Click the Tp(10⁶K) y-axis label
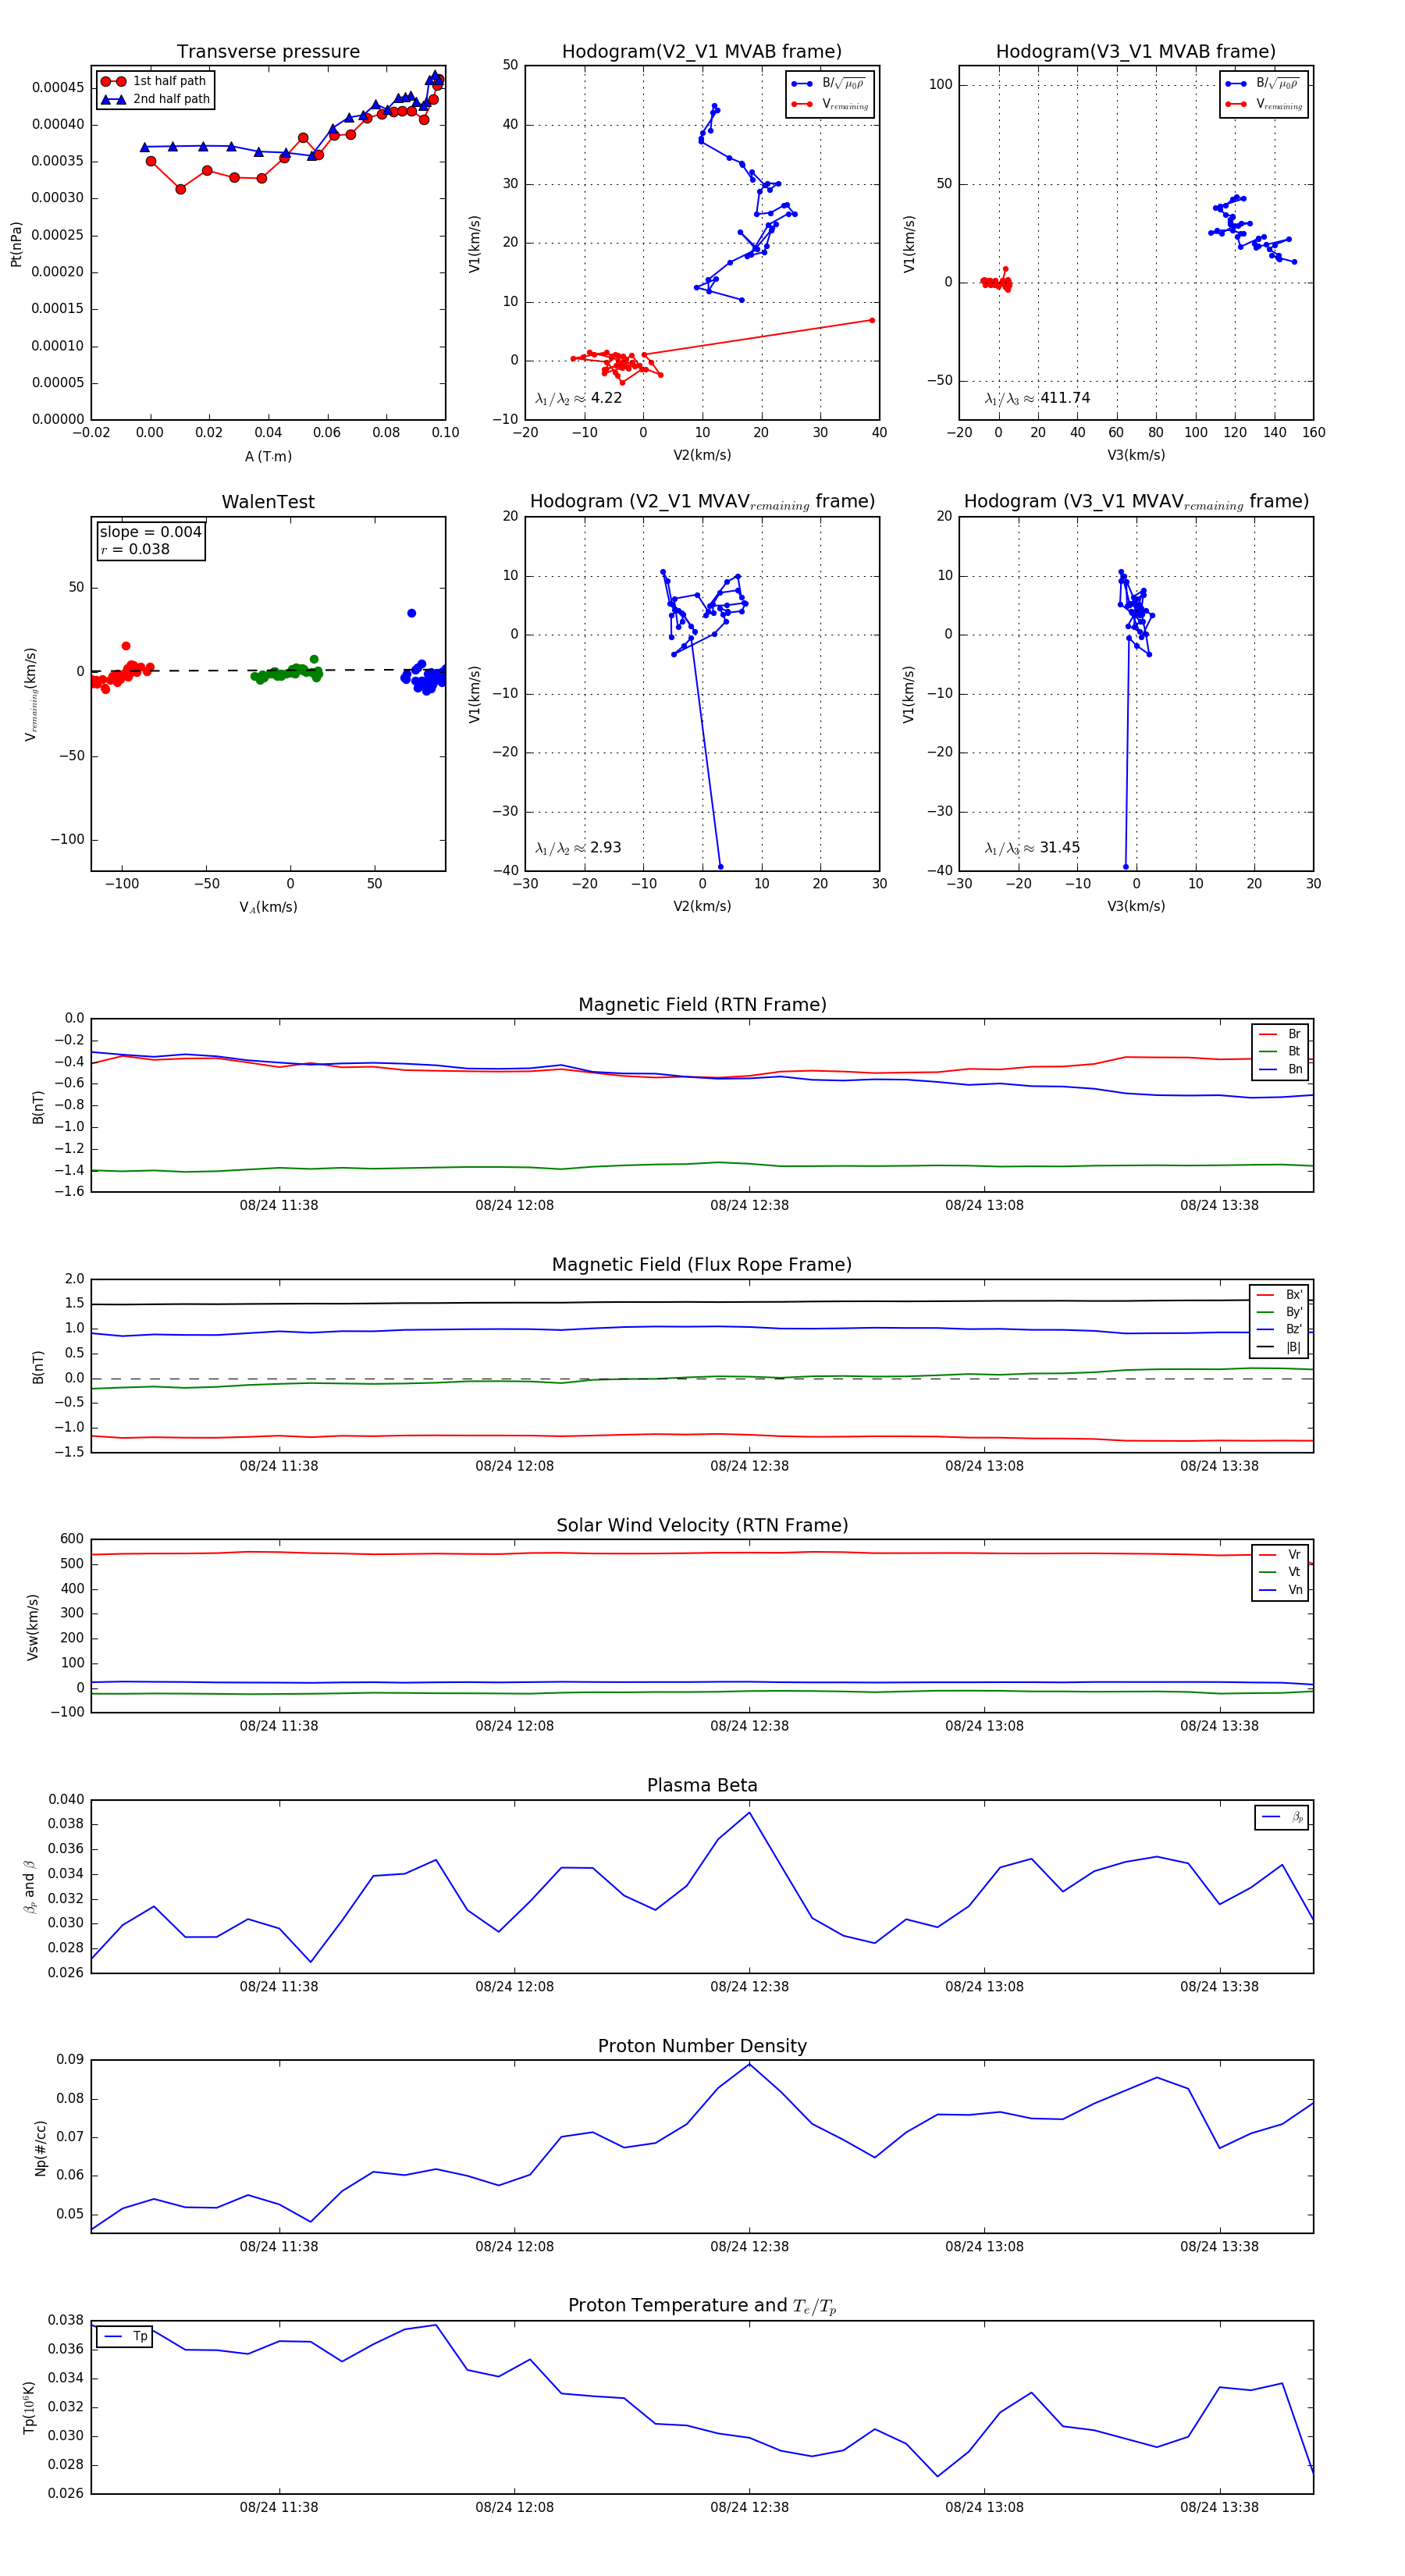This screenshot has height=2576, width=1405. (x=29, y=2407)
